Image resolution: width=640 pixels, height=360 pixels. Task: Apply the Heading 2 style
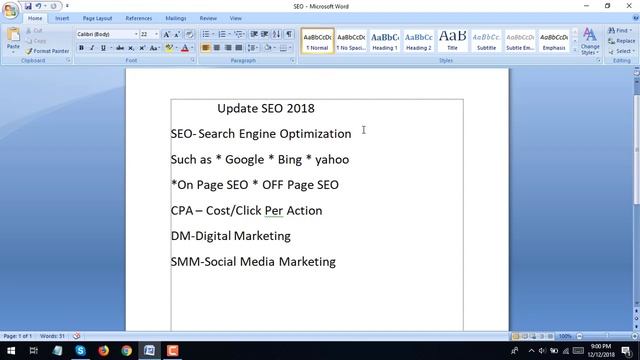(419, 40)
